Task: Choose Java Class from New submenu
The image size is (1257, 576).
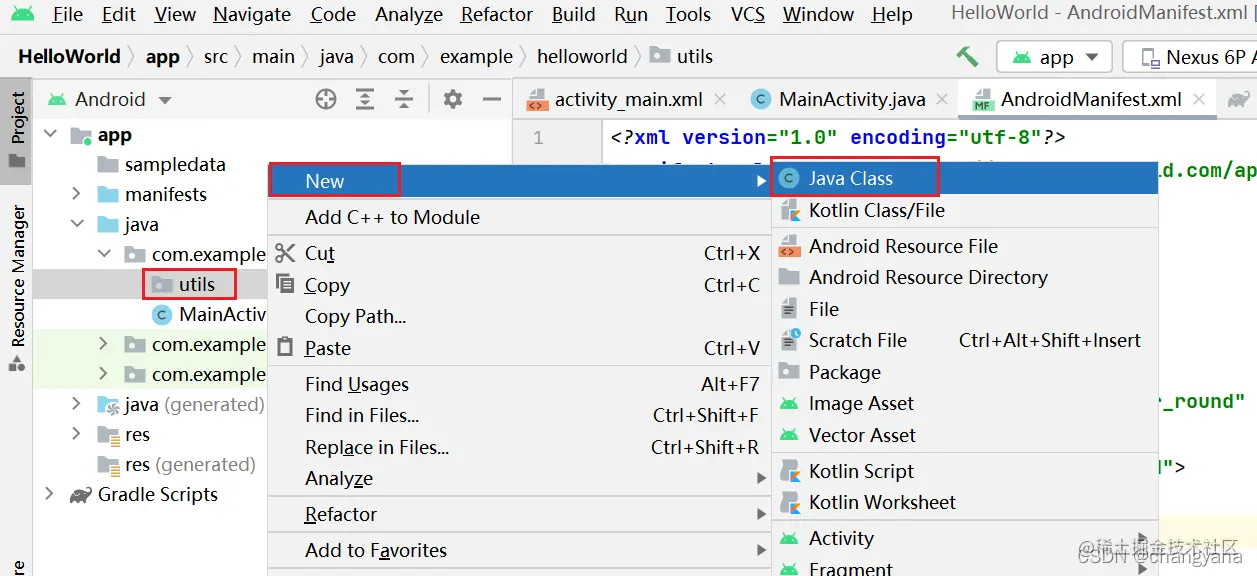Action: click(964, 179)
